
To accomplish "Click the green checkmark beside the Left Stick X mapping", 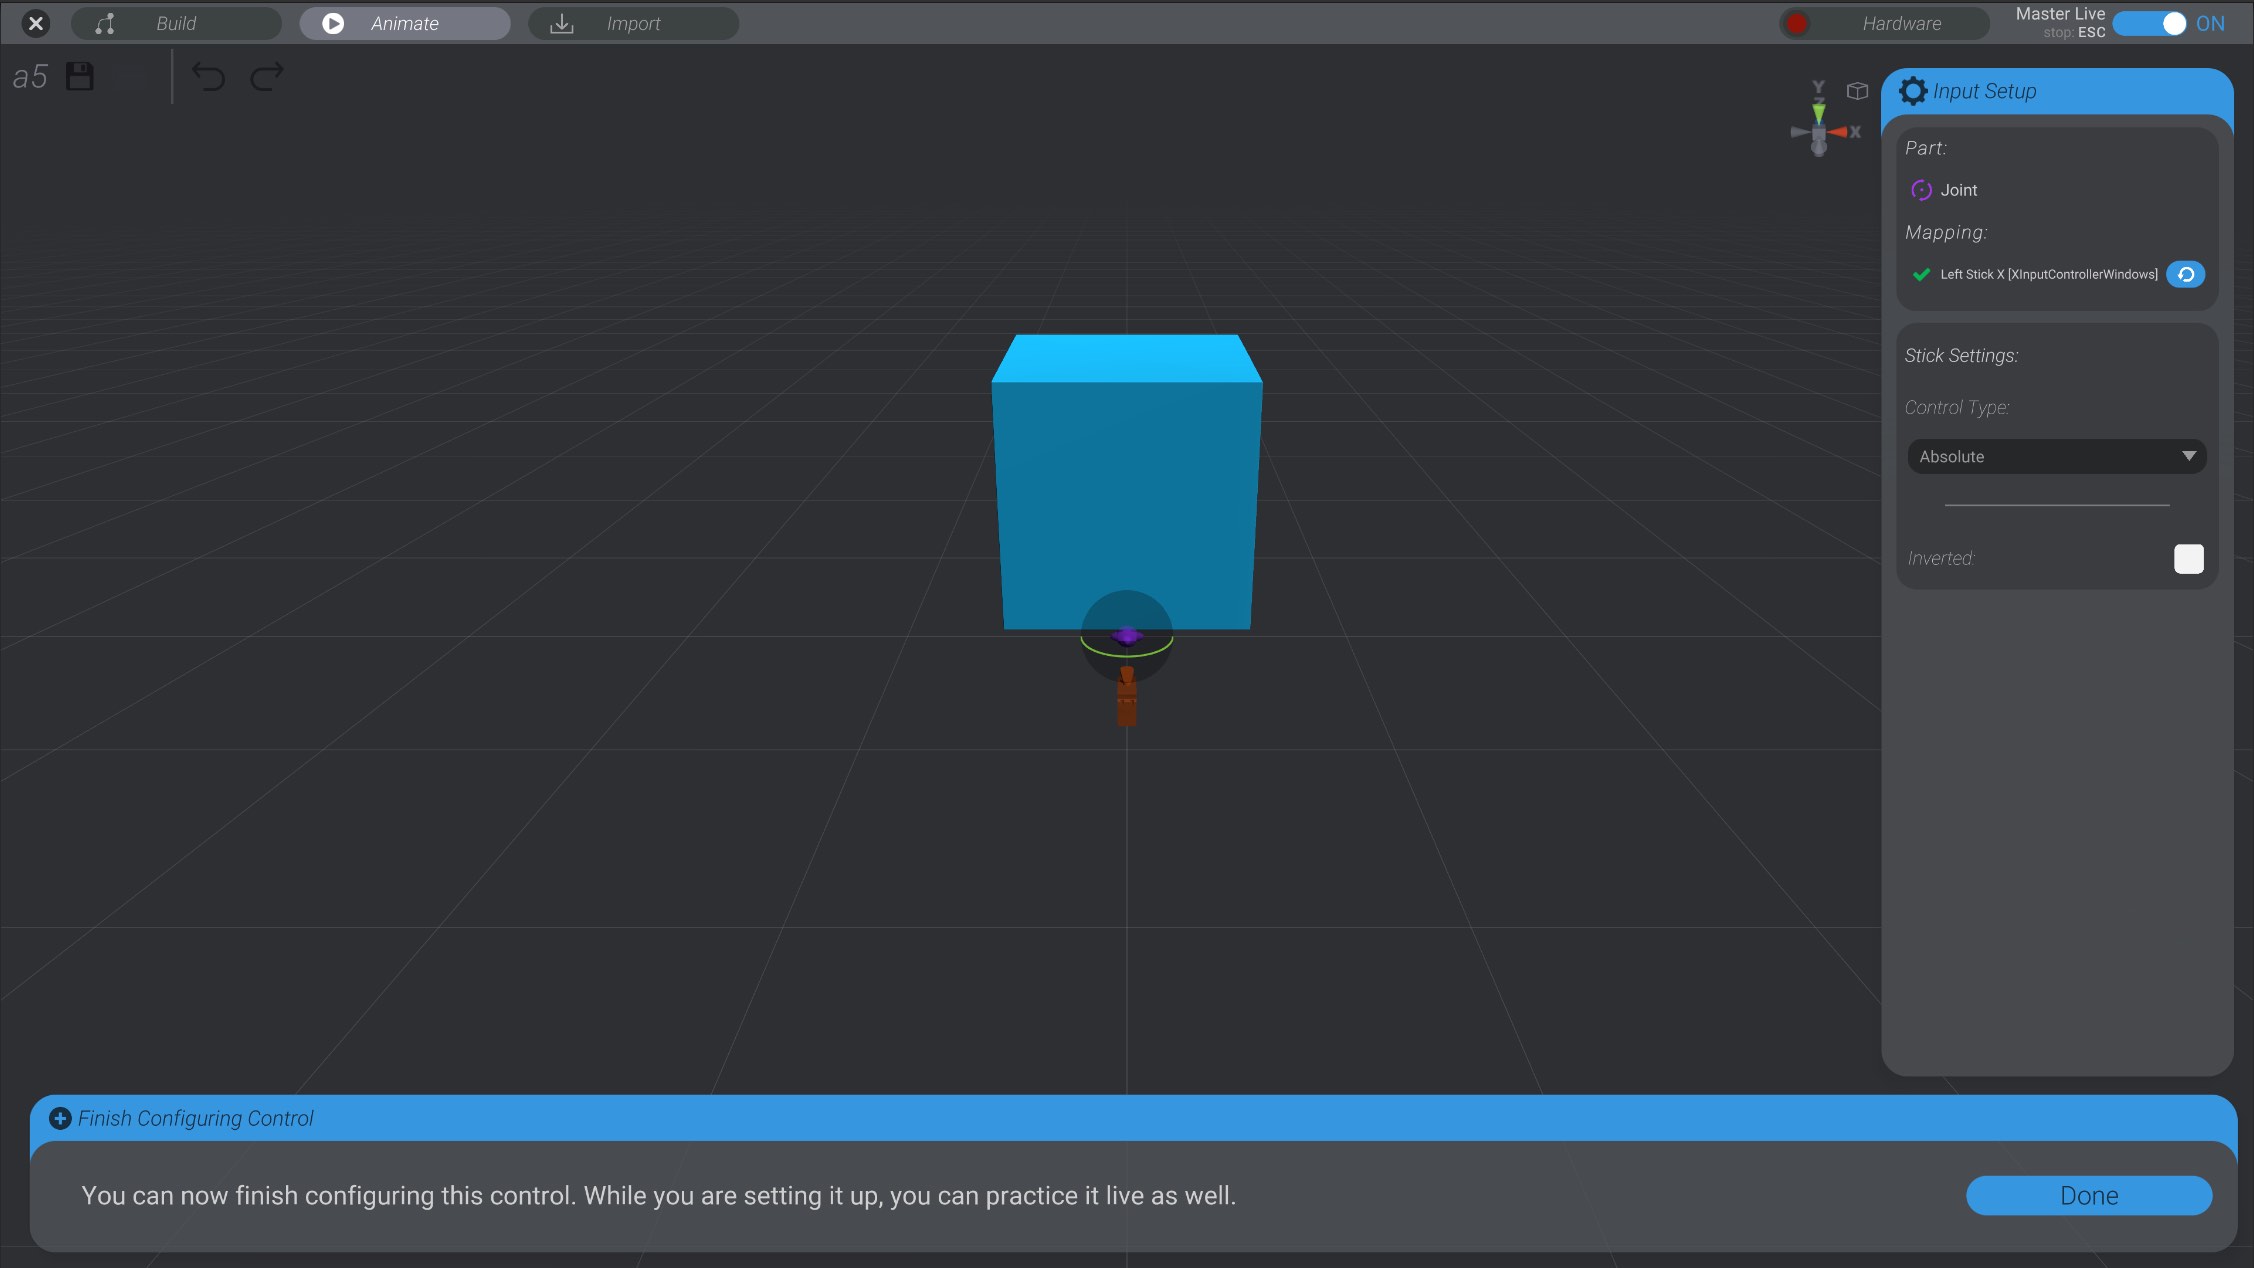I will click(1921, 274).
